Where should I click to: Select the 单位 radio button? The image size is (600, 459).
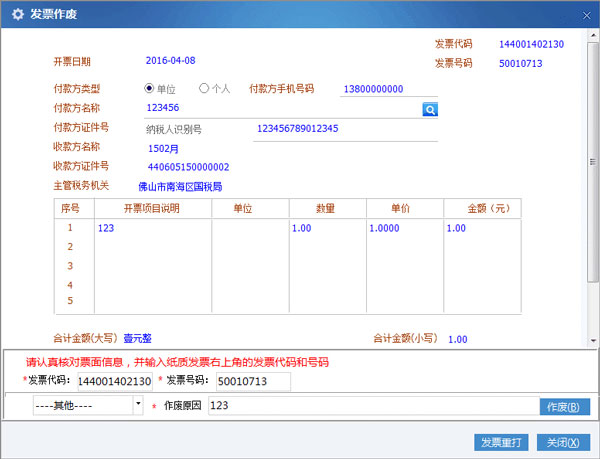coord(150,88)
